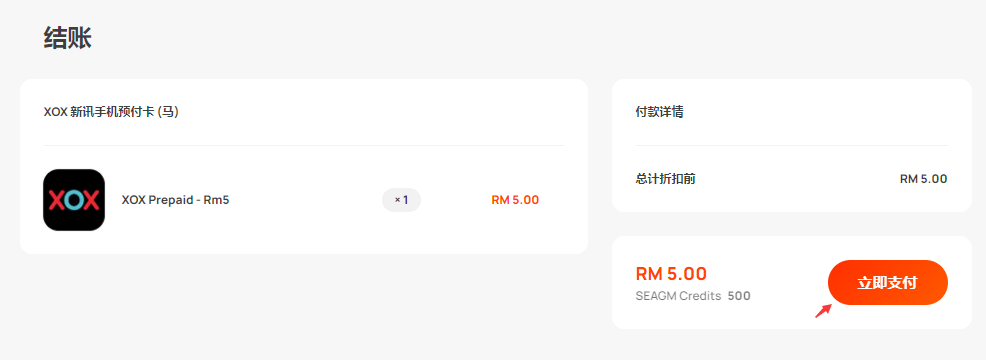Open the XOX Prepaid - Rm5 product name
This screenshot has height=360, width=986.
pos(175,200)
